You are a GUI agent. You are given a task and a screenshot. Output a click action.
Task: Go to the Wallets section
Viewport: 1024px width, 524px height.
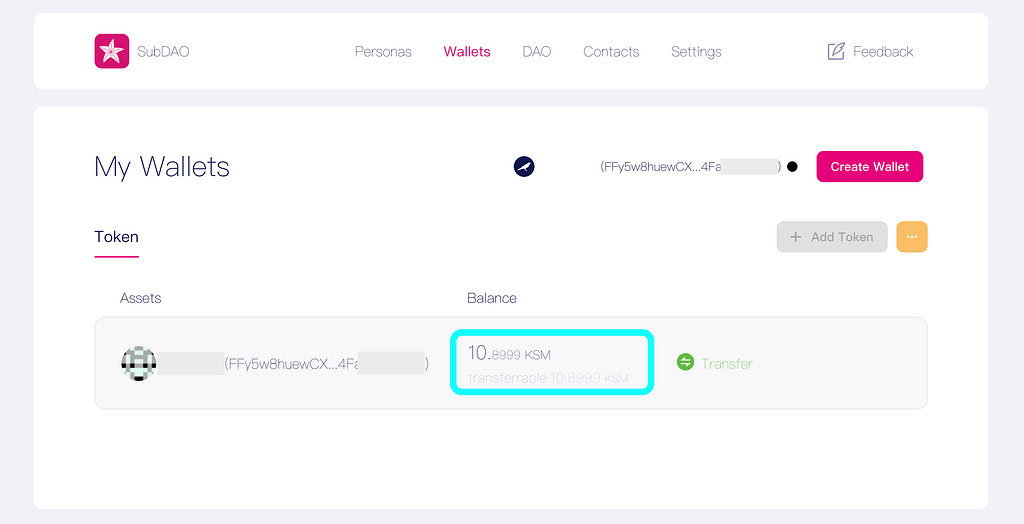pyautogui.click(x=467, y=52)
